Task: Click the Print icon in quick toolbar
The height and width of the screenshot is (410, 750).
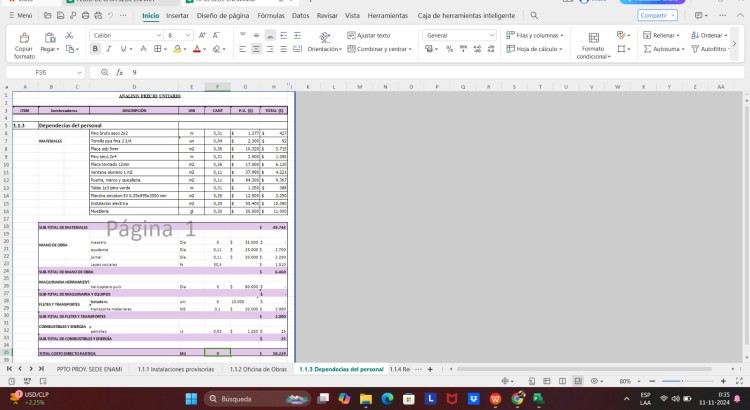Action: [86, 15]
